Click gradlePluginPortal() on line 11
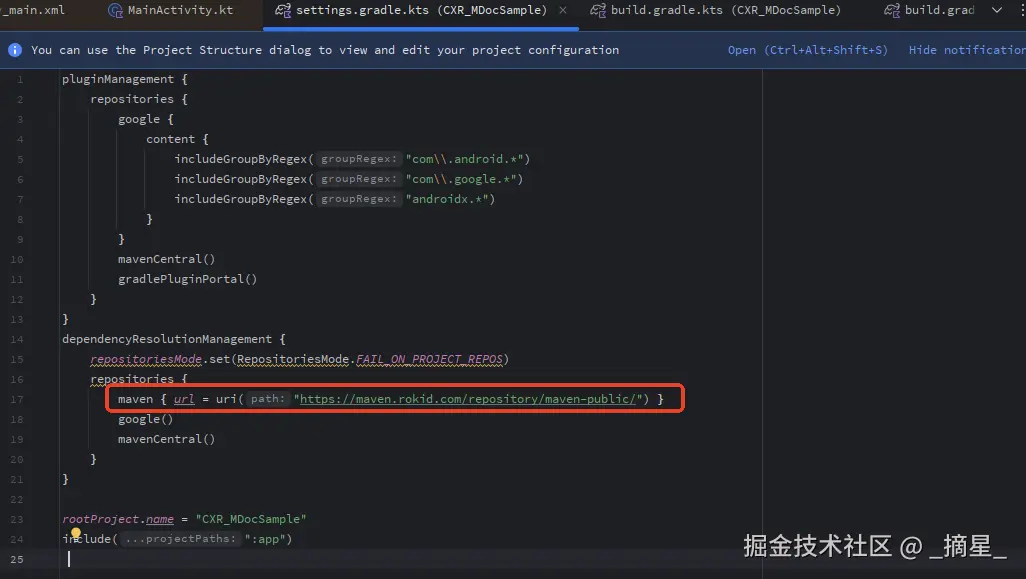The image size is (1026, 579). (187, 279)
